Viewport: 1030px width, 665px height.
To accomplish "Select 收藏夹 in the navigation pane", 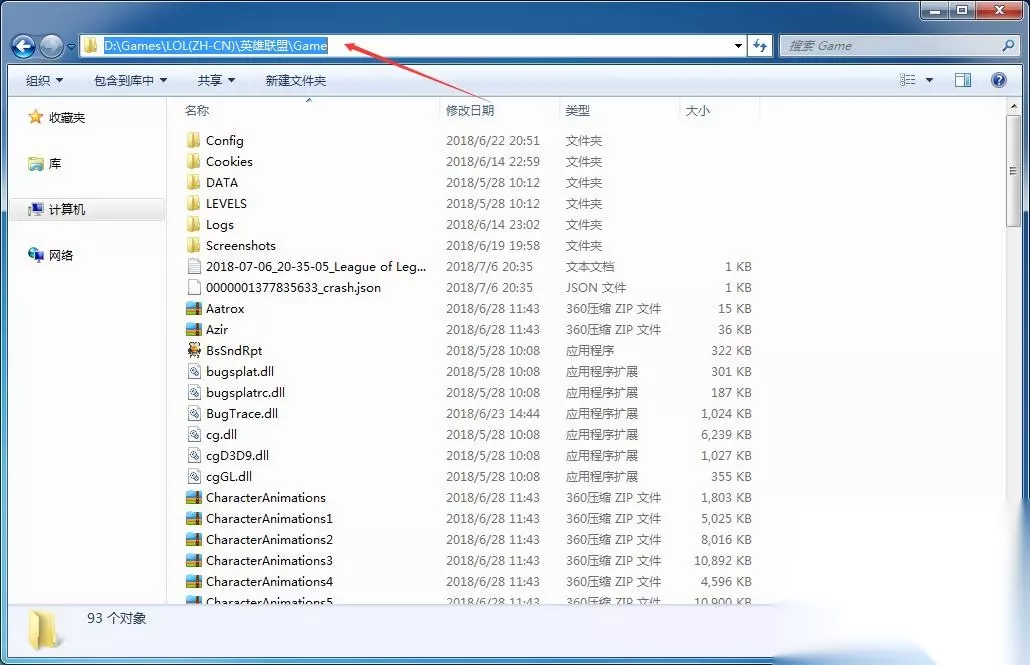I will tap(56, 118).
